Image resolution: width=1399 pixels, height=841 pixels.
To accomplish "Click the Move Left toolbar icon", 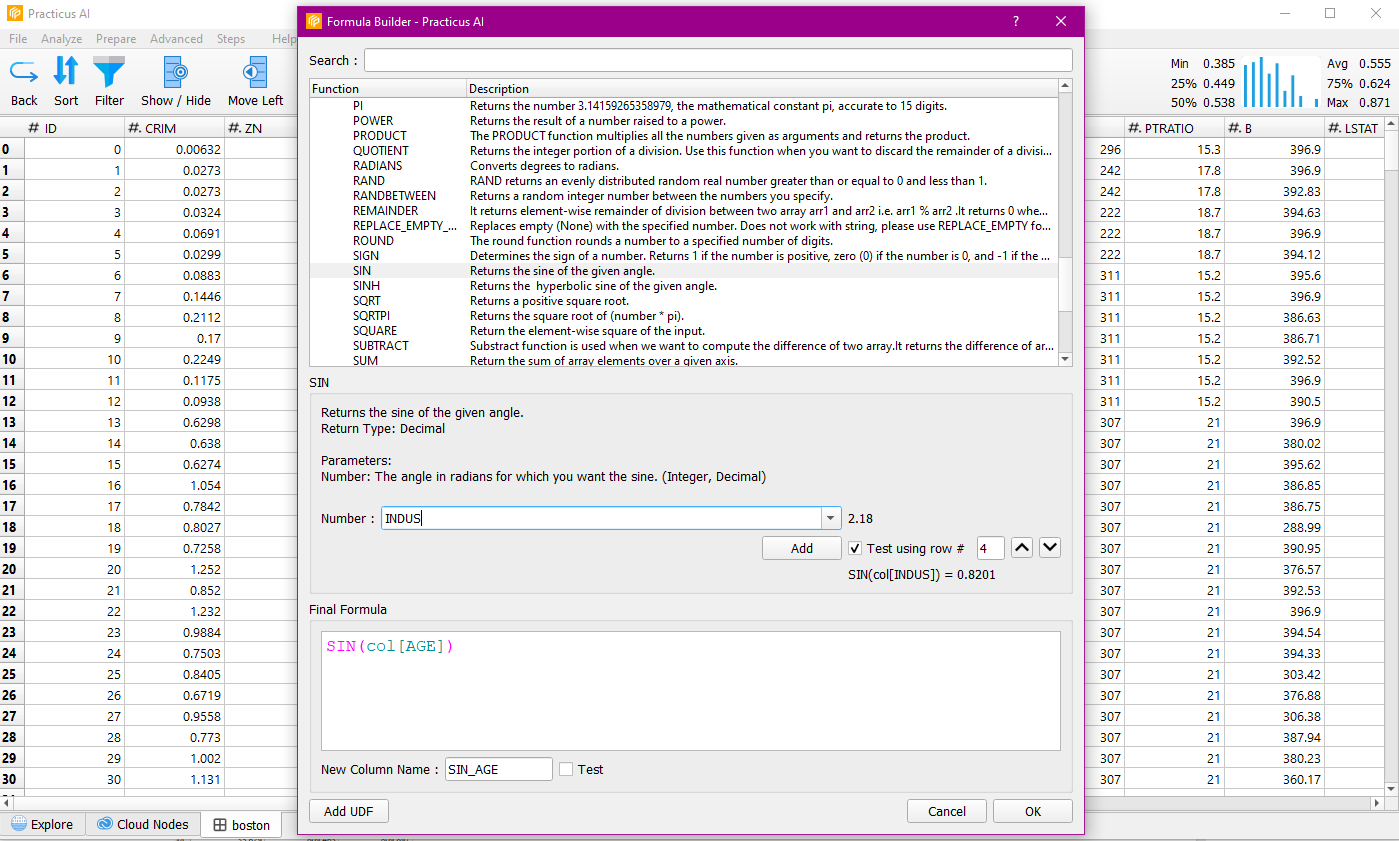I will tap(255, 71).
